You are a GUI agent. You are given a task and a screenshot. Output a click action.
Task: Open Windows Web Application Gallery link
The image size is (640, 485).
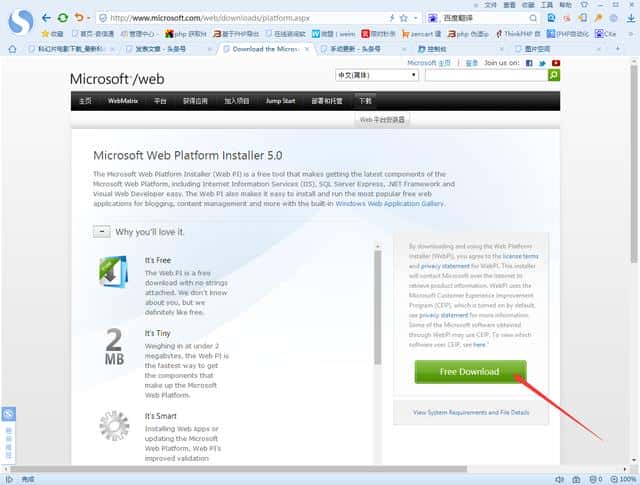point(389,203)
